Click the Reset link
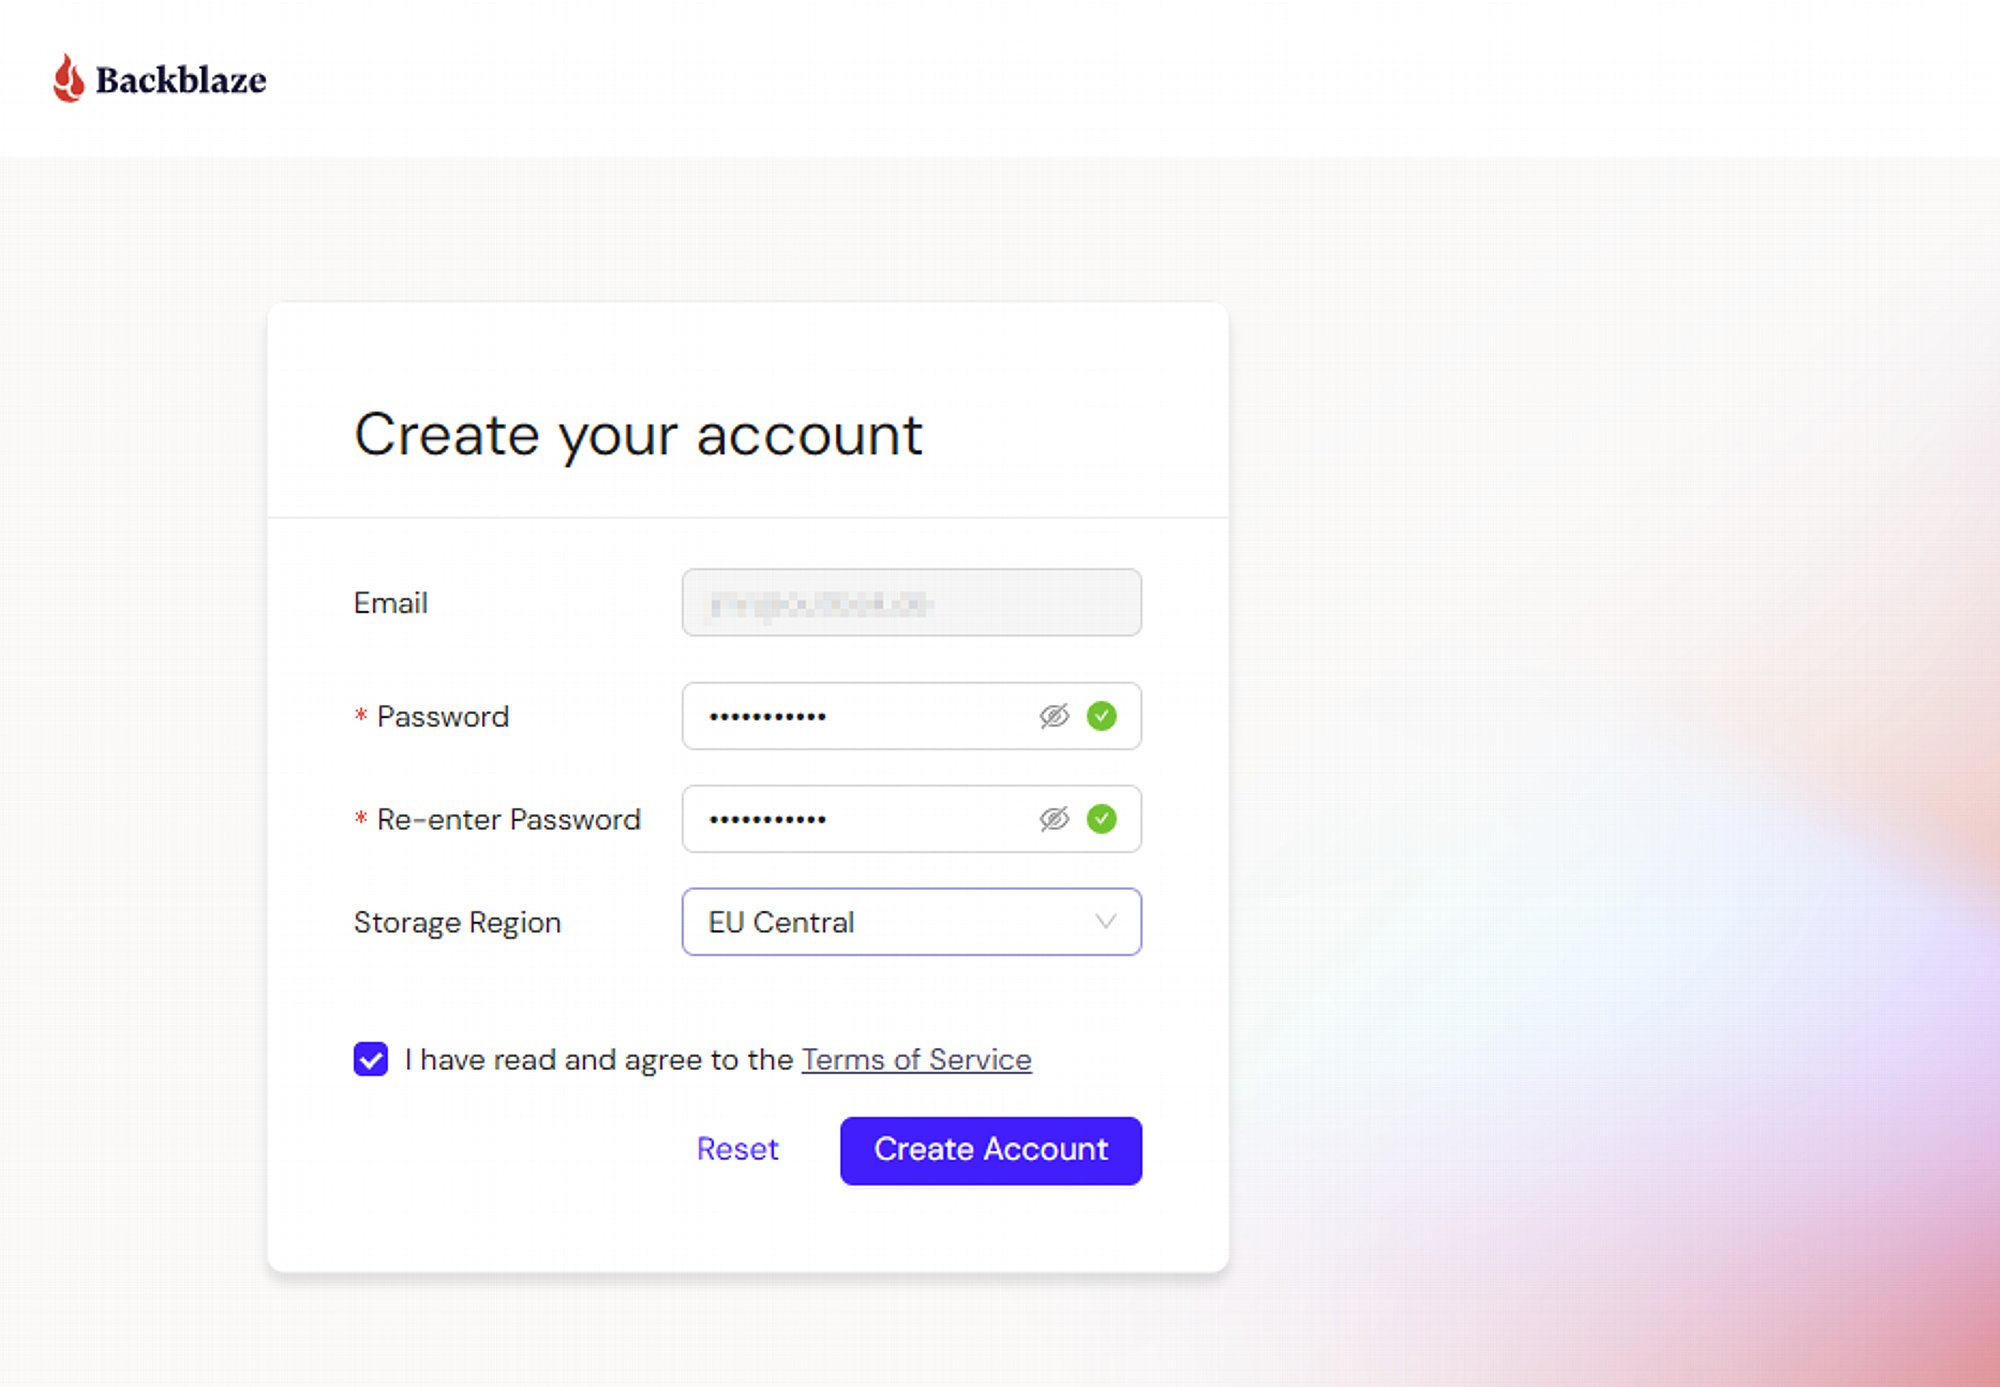 737,1149
